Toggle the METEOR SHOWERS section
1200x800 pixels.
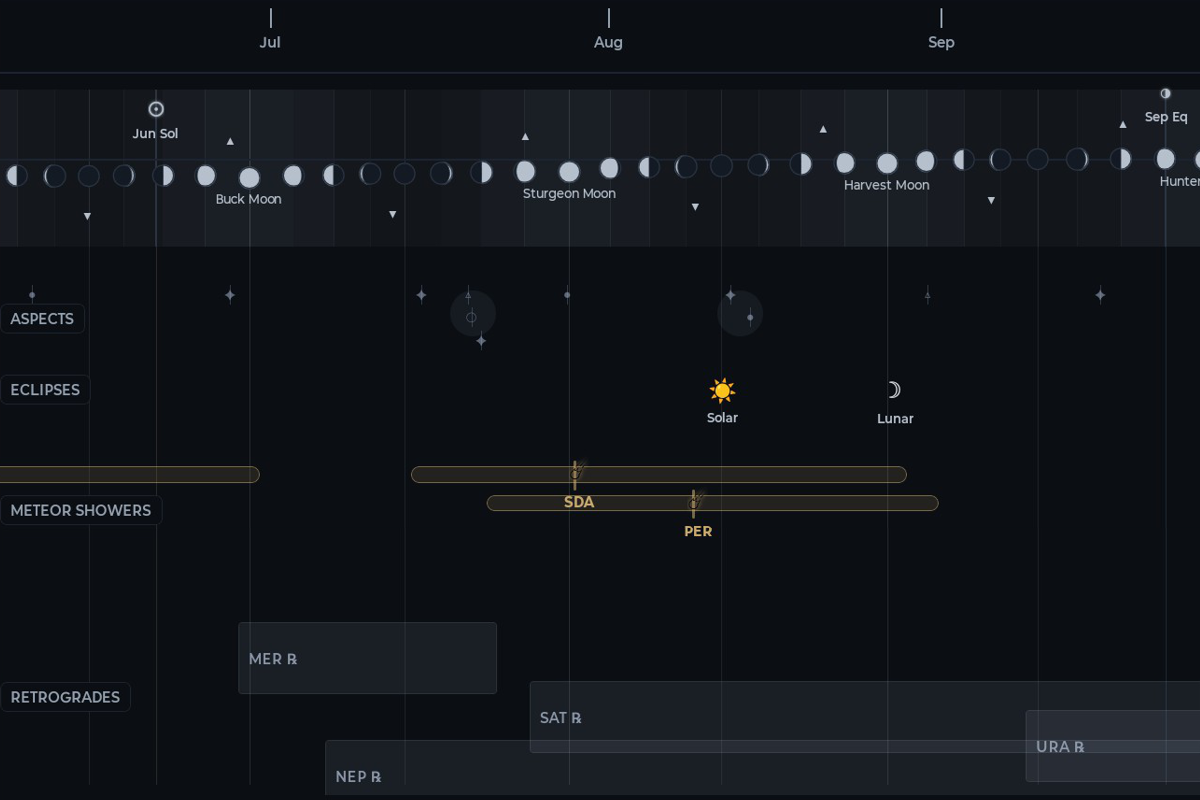coord(81,510)
